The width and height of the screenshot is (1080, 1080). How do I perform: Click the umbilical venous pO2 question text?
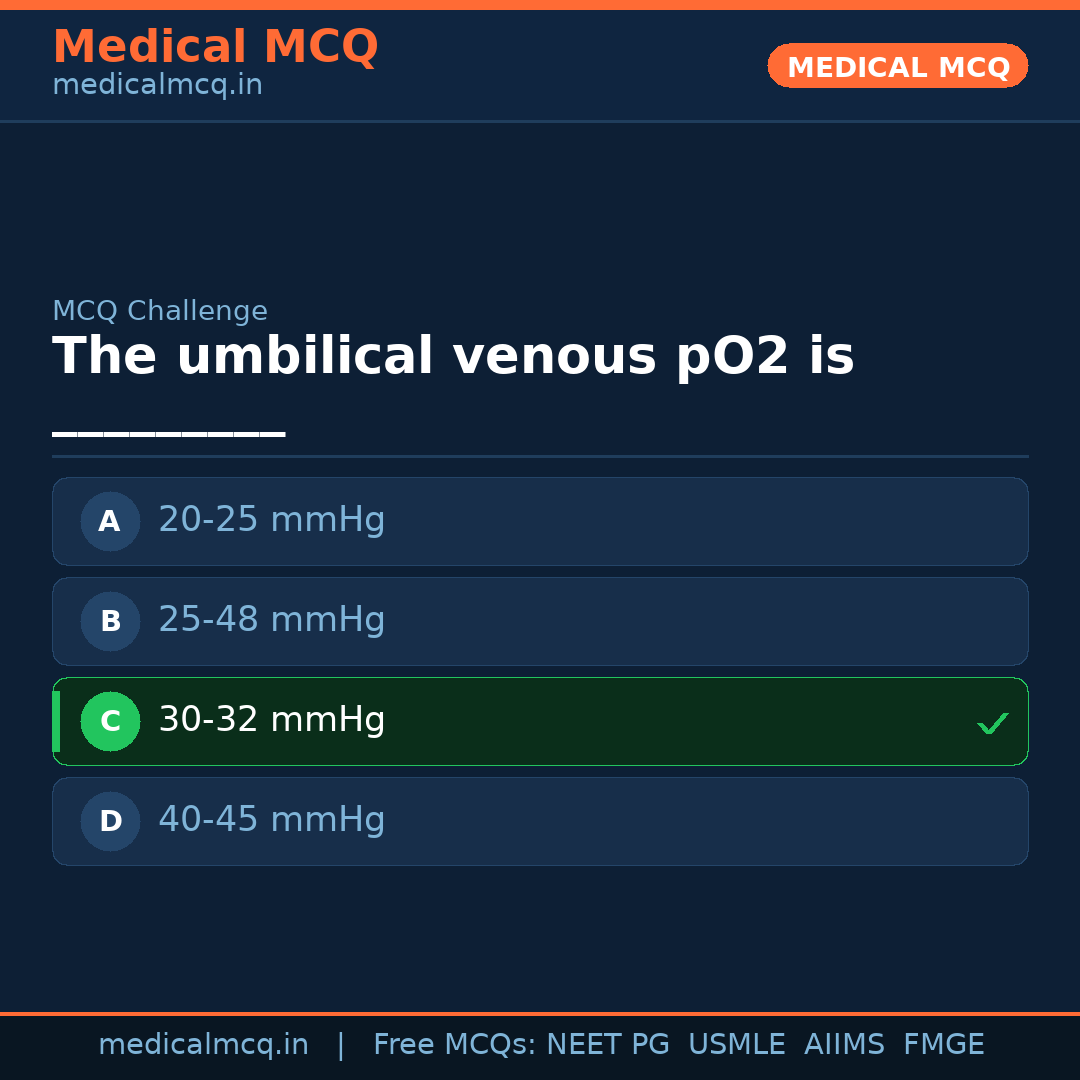click(453, 357)
